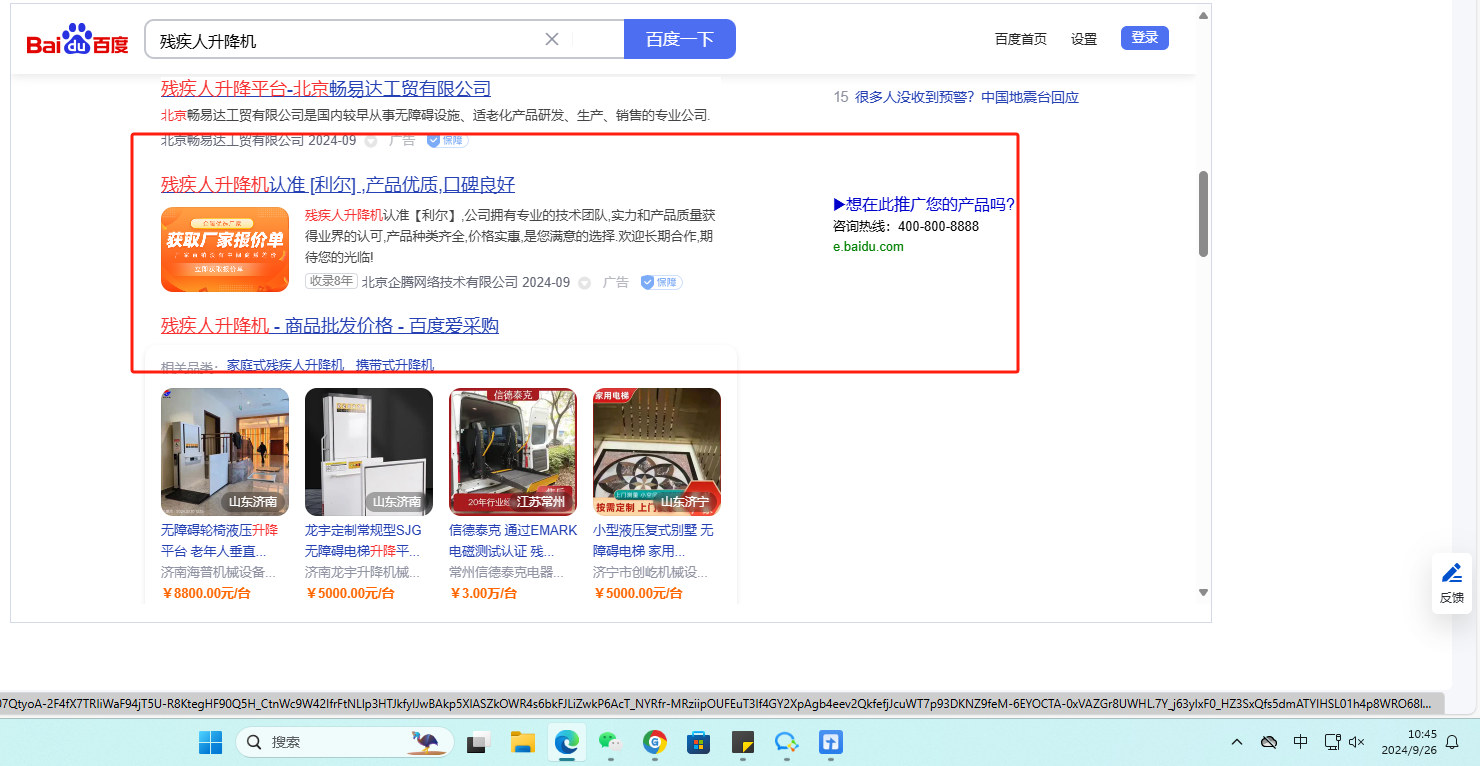Expand the arrow beside 北京企腾网络技术有限公司 2024-09

coord(585,283)
